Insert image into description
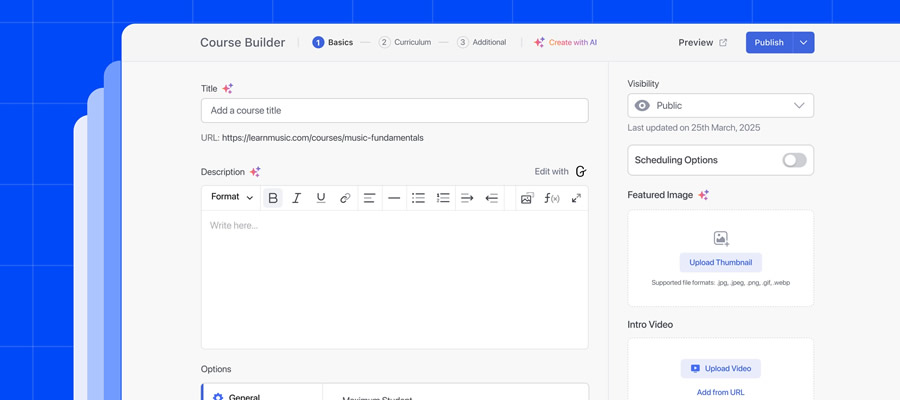 [527, 198]
